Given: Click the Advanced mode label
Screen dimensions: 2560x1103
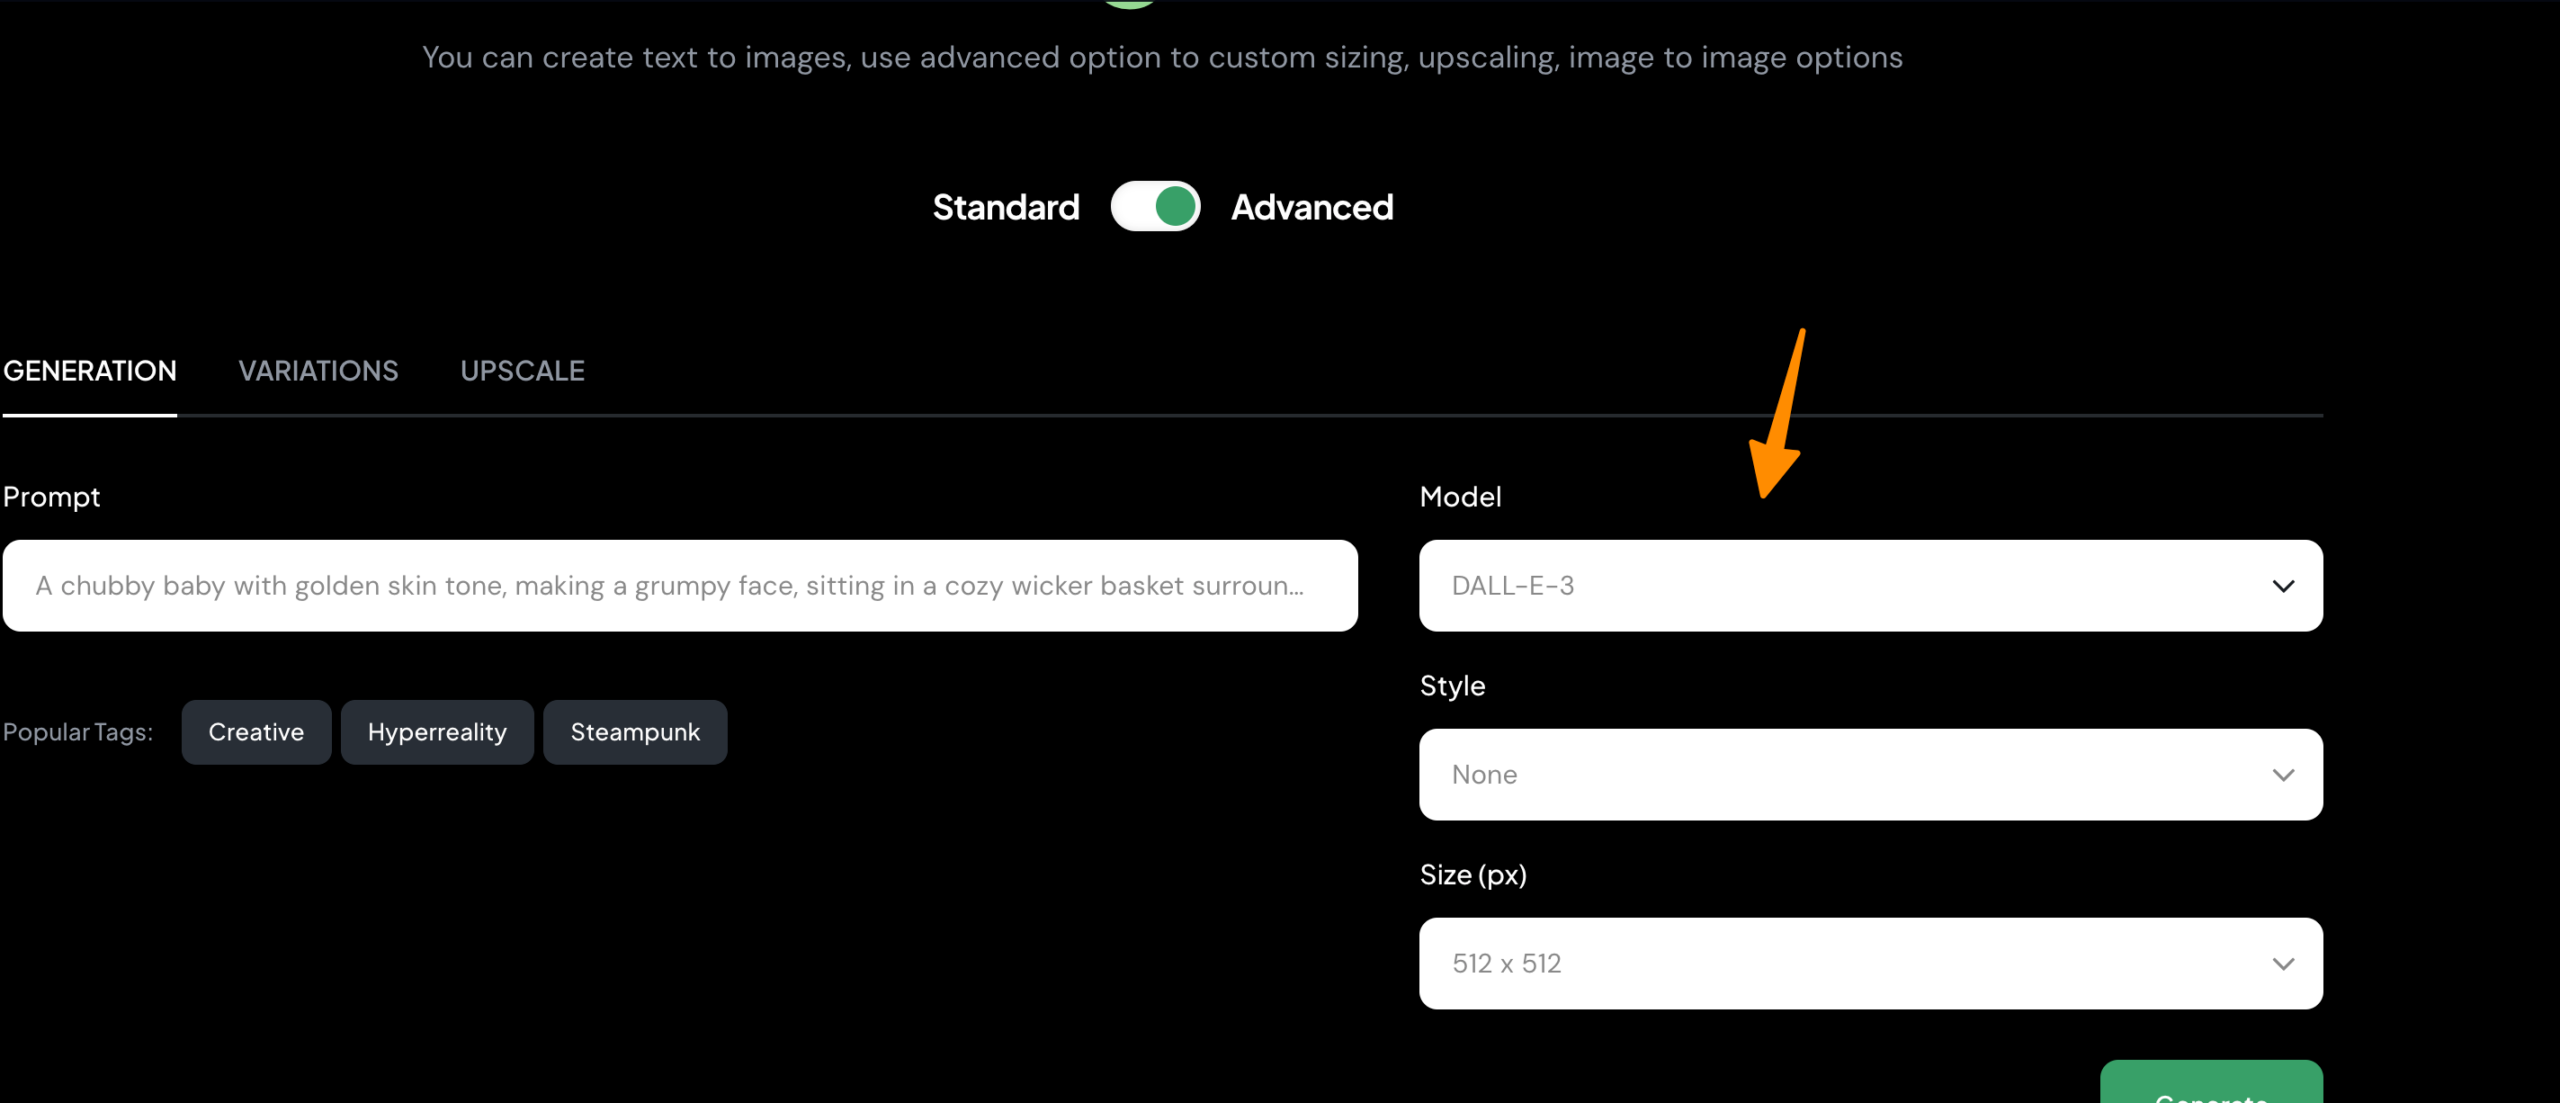Looking at the screenshot, I should click(1312, 208).
